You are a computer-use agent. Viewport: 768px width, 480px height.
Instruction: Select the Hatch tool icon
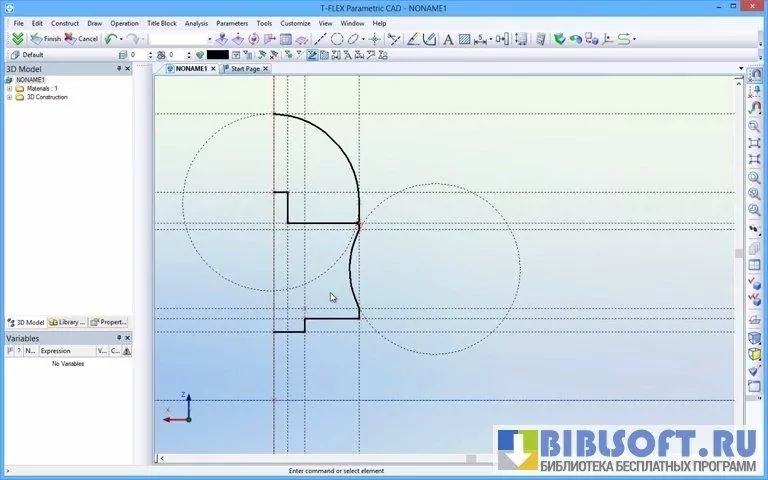pos(464,39)
